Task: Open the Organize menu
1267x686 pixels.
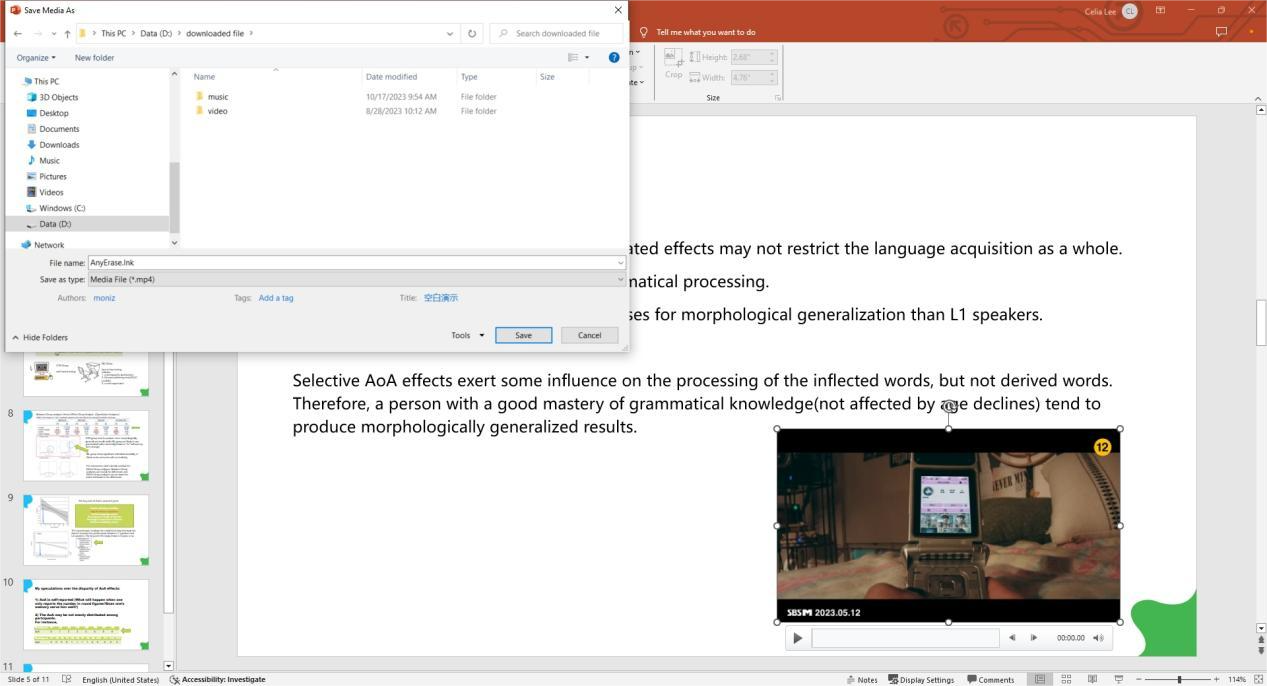Action: pyautogui.click(x=36, y=57)
